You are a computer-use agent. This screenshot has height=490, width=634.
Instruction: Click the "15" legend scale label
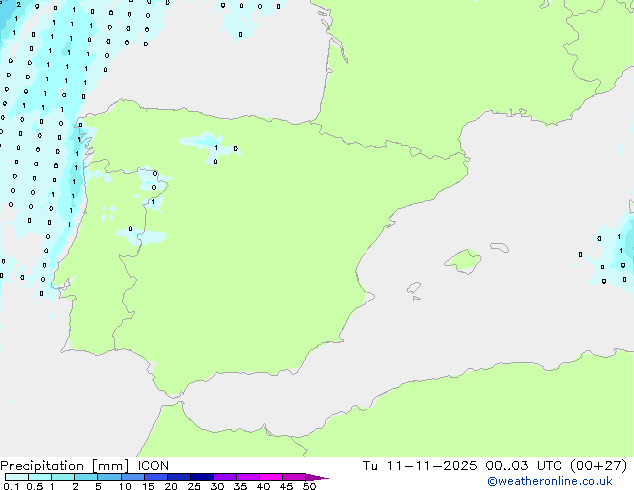[148, 486]
